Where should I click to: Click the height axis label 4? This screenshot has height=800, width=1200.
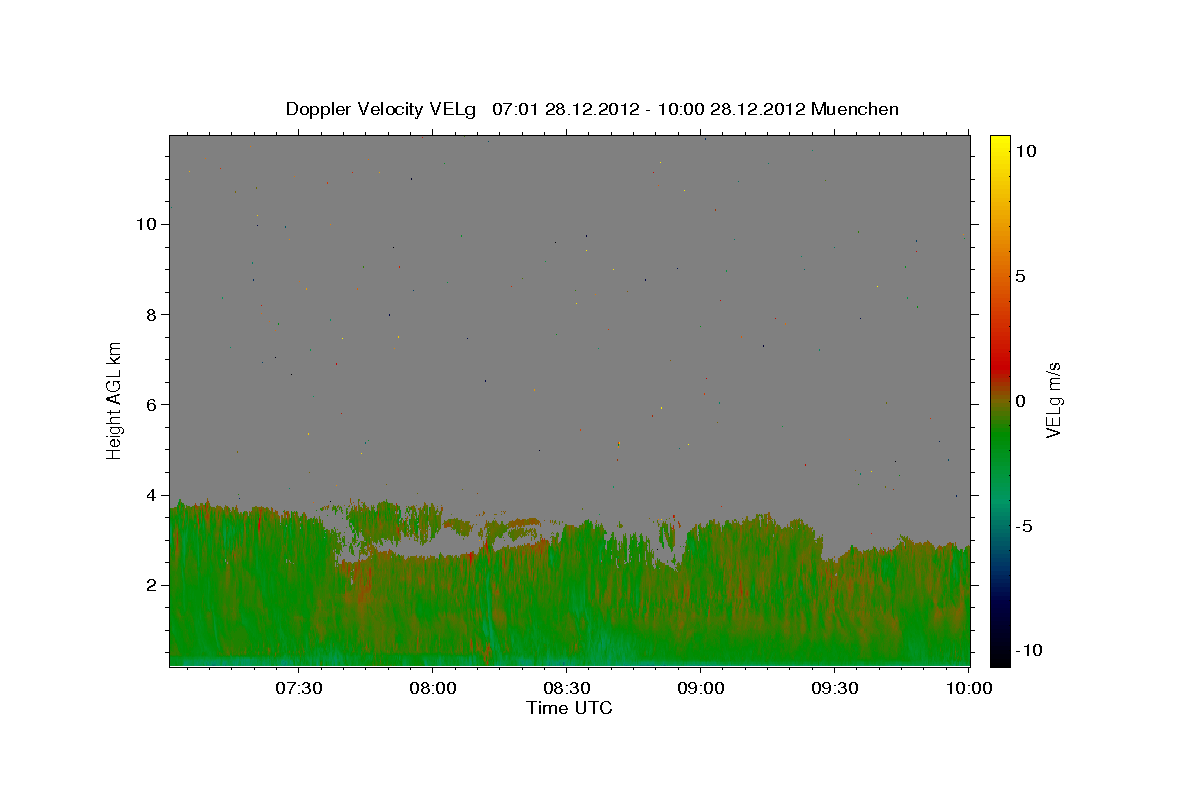pyautogui.click(x=151, y=495)
